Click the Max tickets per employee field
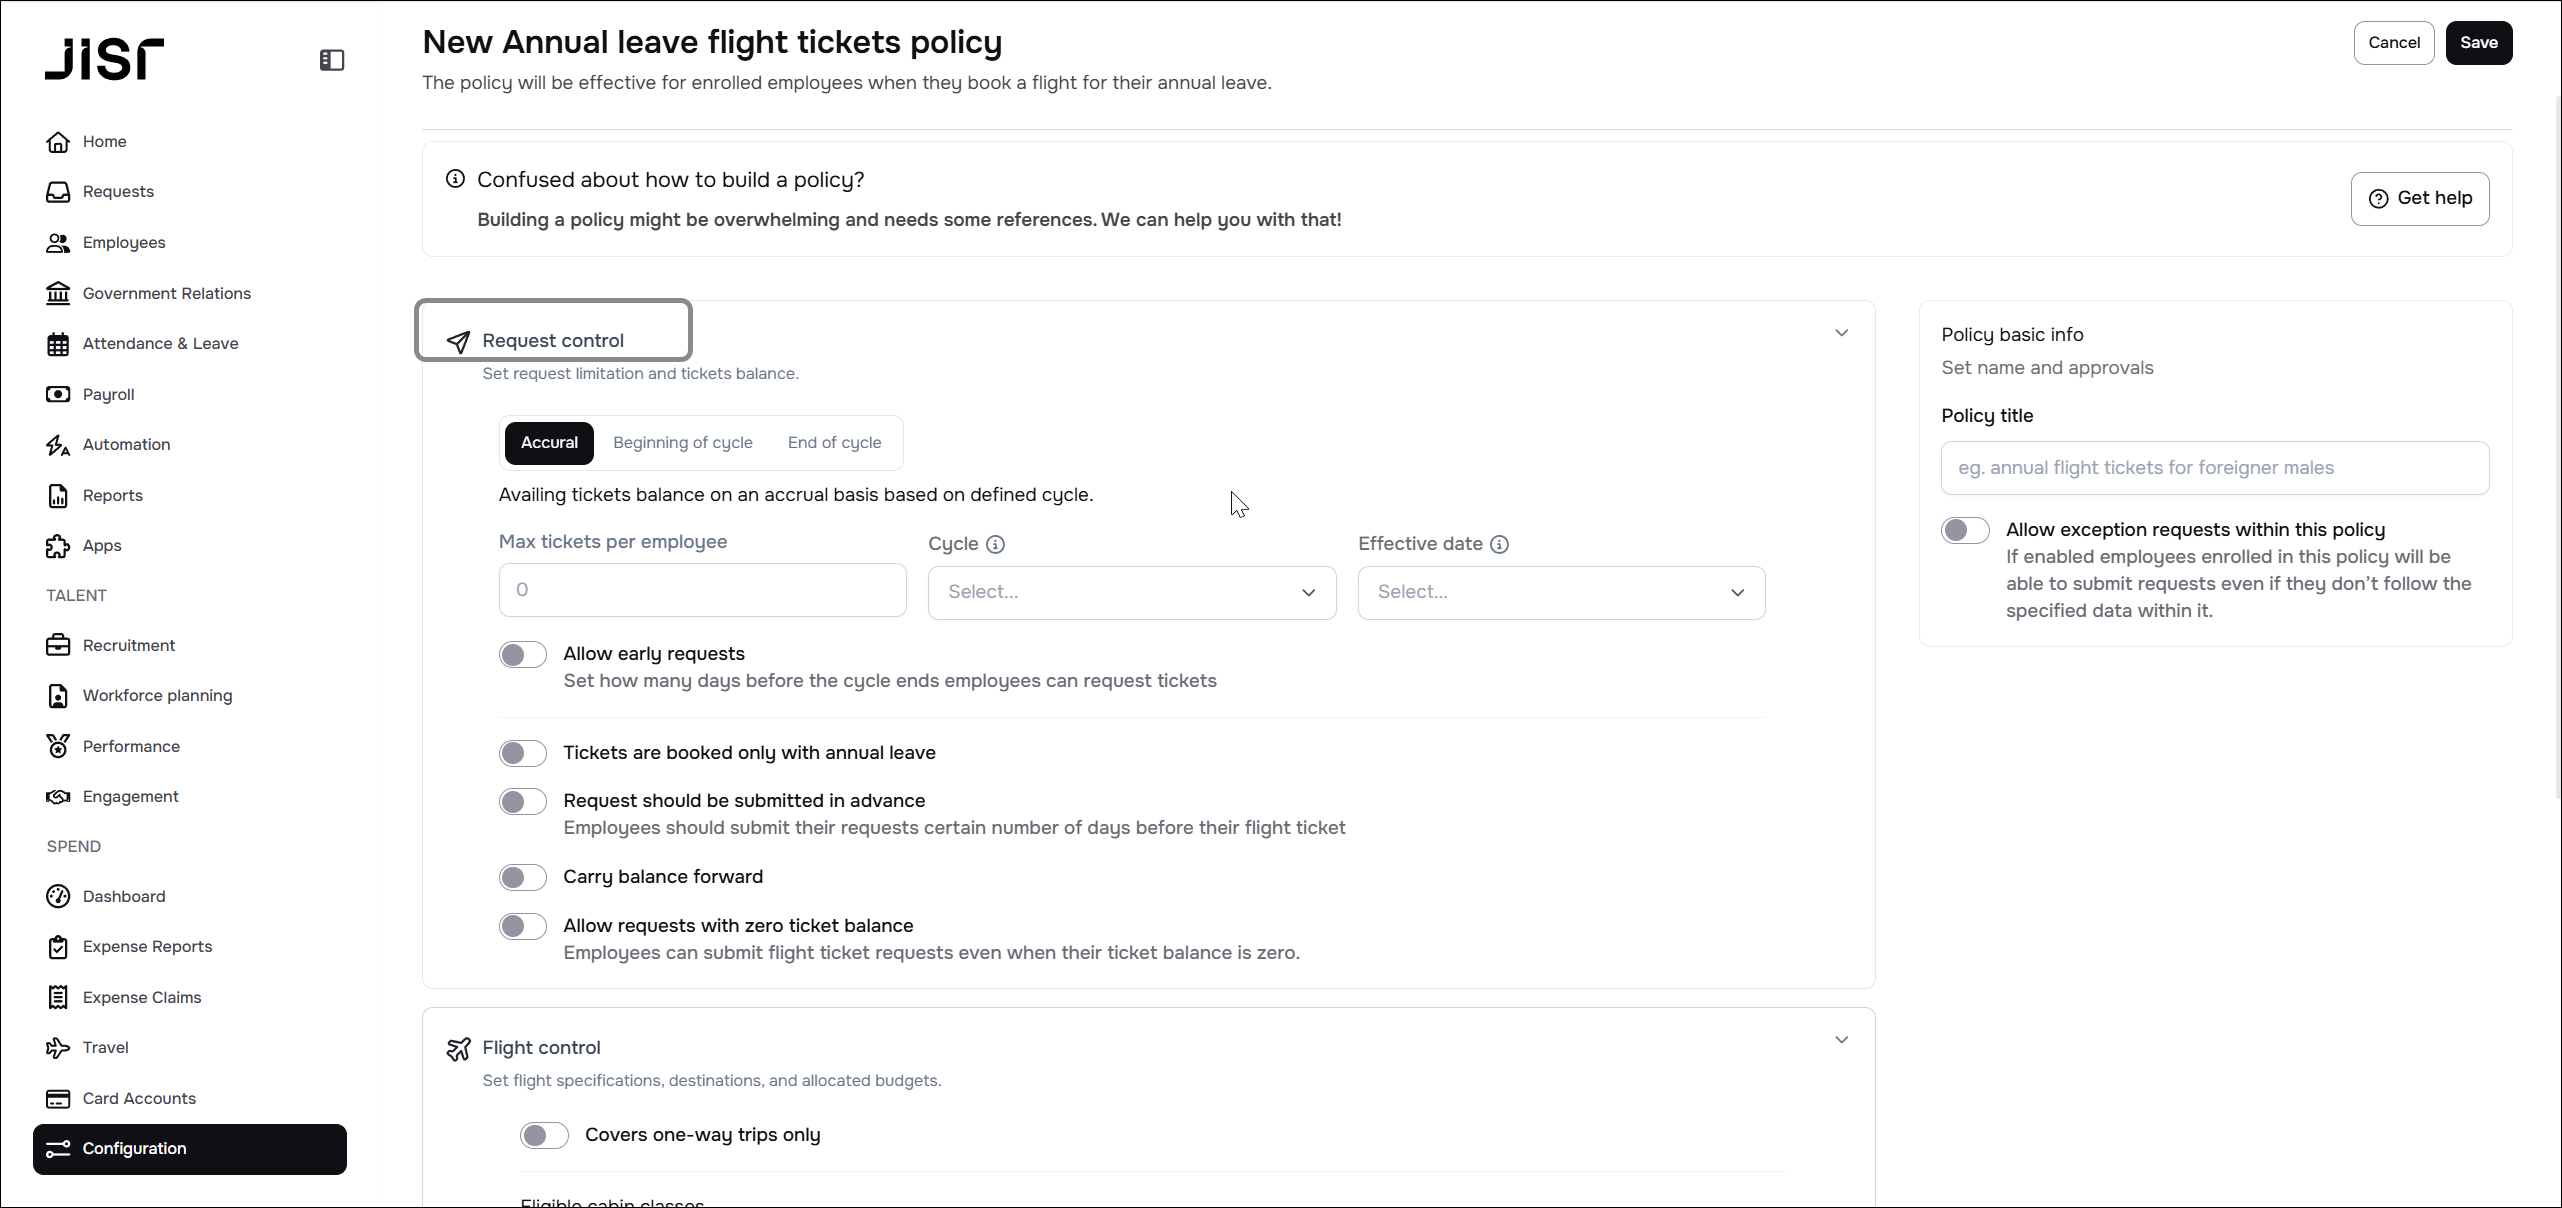This screenshot has height=1208, width=2562. tap(702, 590)
